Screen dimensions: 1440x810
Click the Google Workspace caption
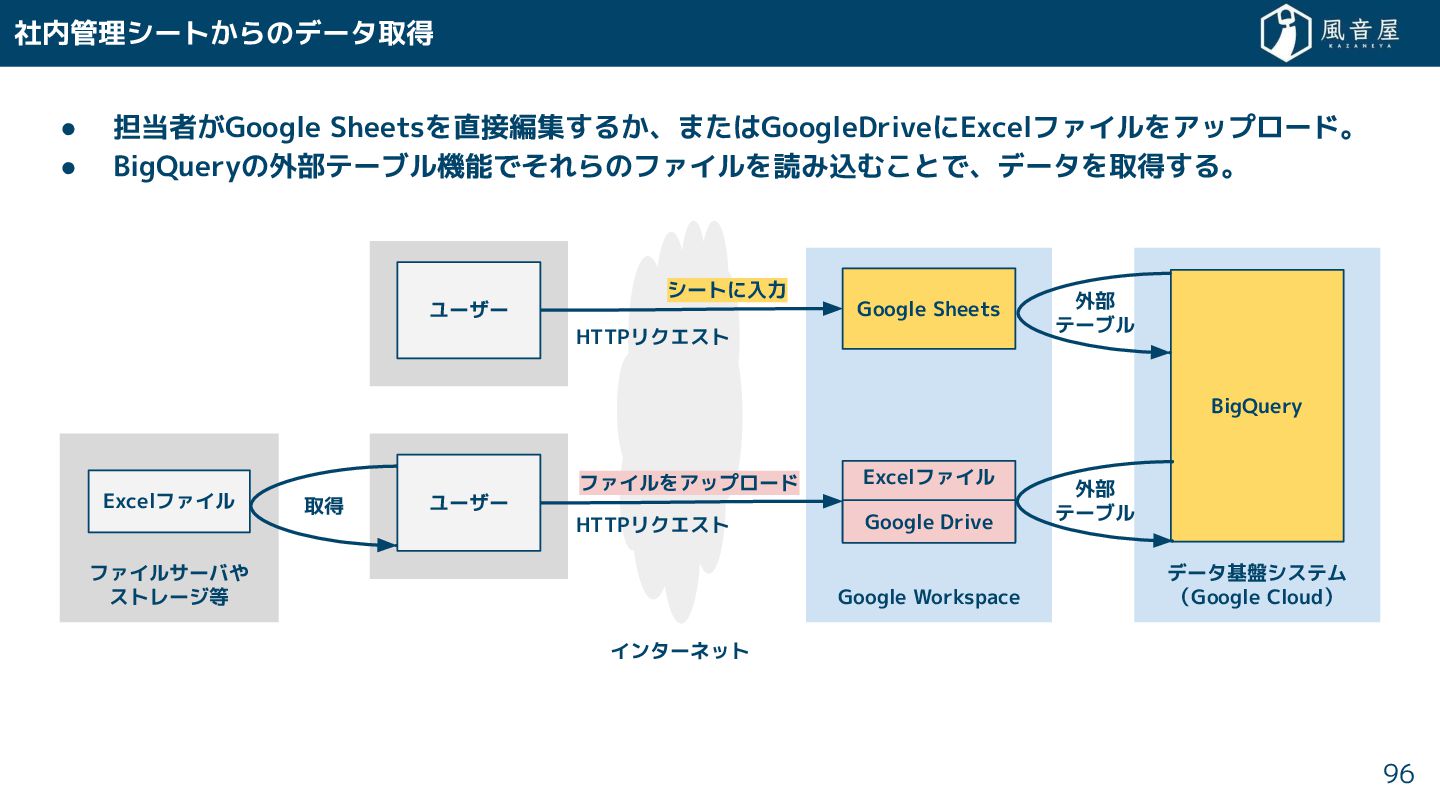(x=928, y=597)
